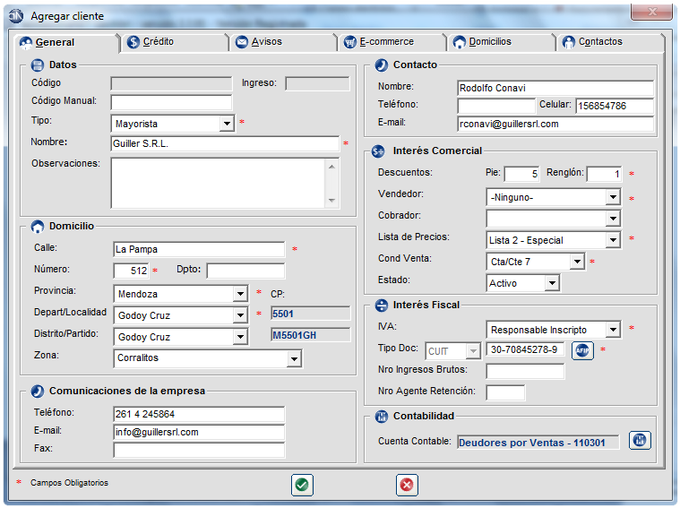Click the company E-mail field info@guillersrl.com

click(x=199, y=432)
